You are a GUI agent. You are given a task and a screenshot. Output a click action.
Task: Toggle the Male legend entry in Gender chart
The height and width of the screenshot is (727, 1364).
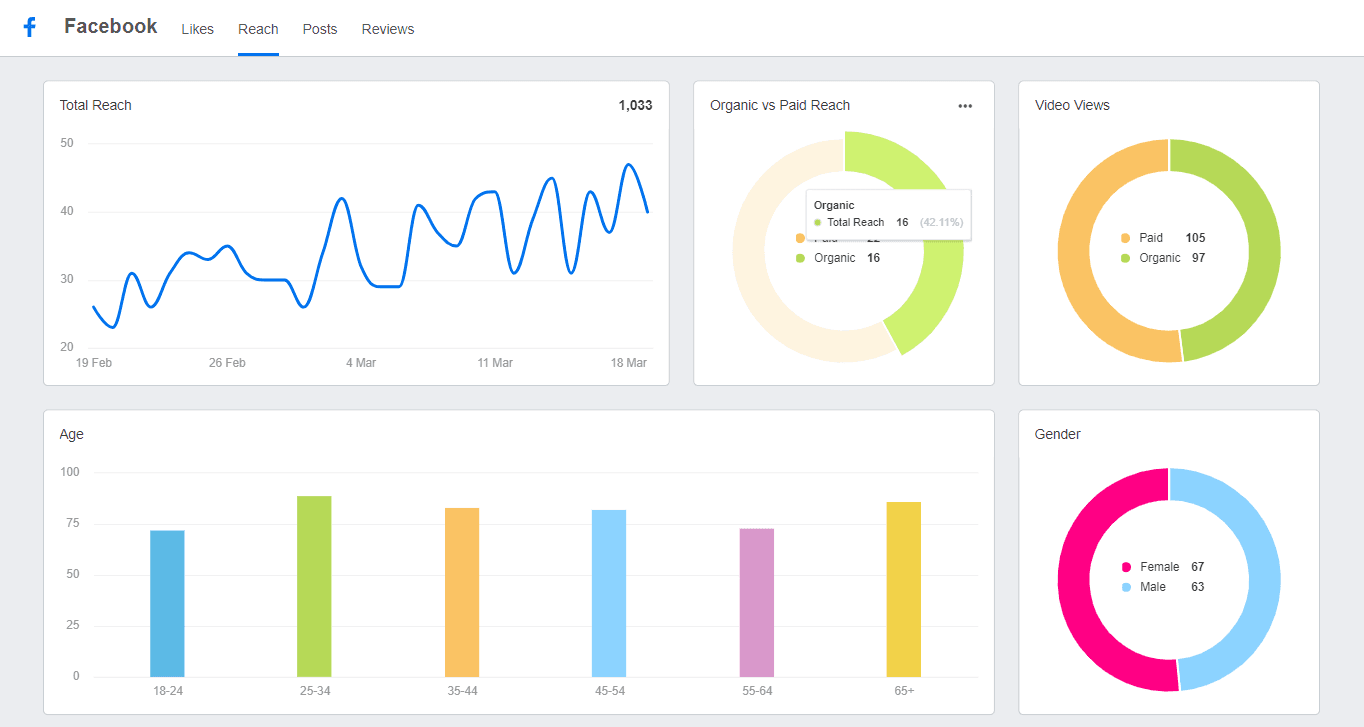click(x=1152, y=587)
